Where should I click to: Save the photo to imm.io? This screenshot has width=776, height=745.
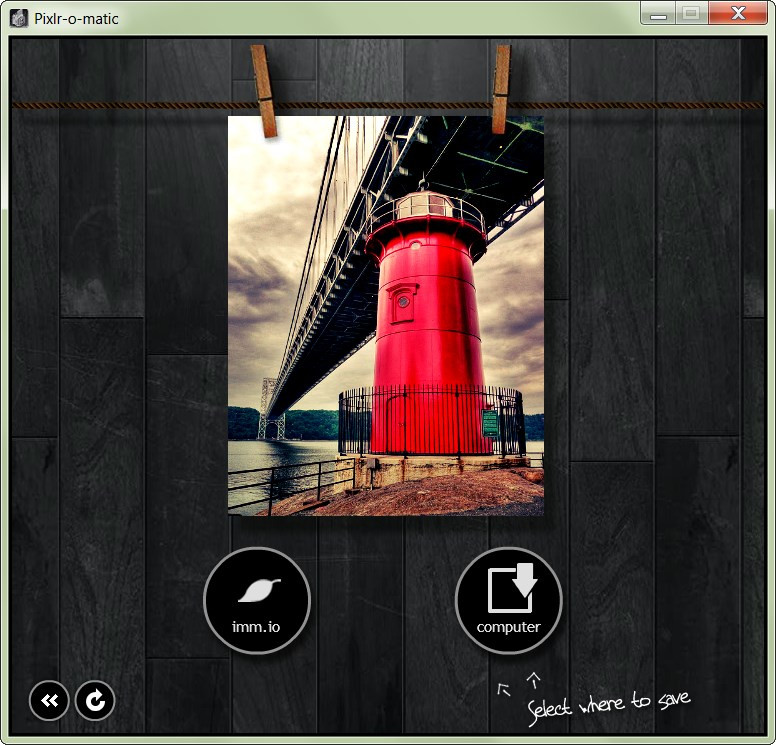point(257,600)
